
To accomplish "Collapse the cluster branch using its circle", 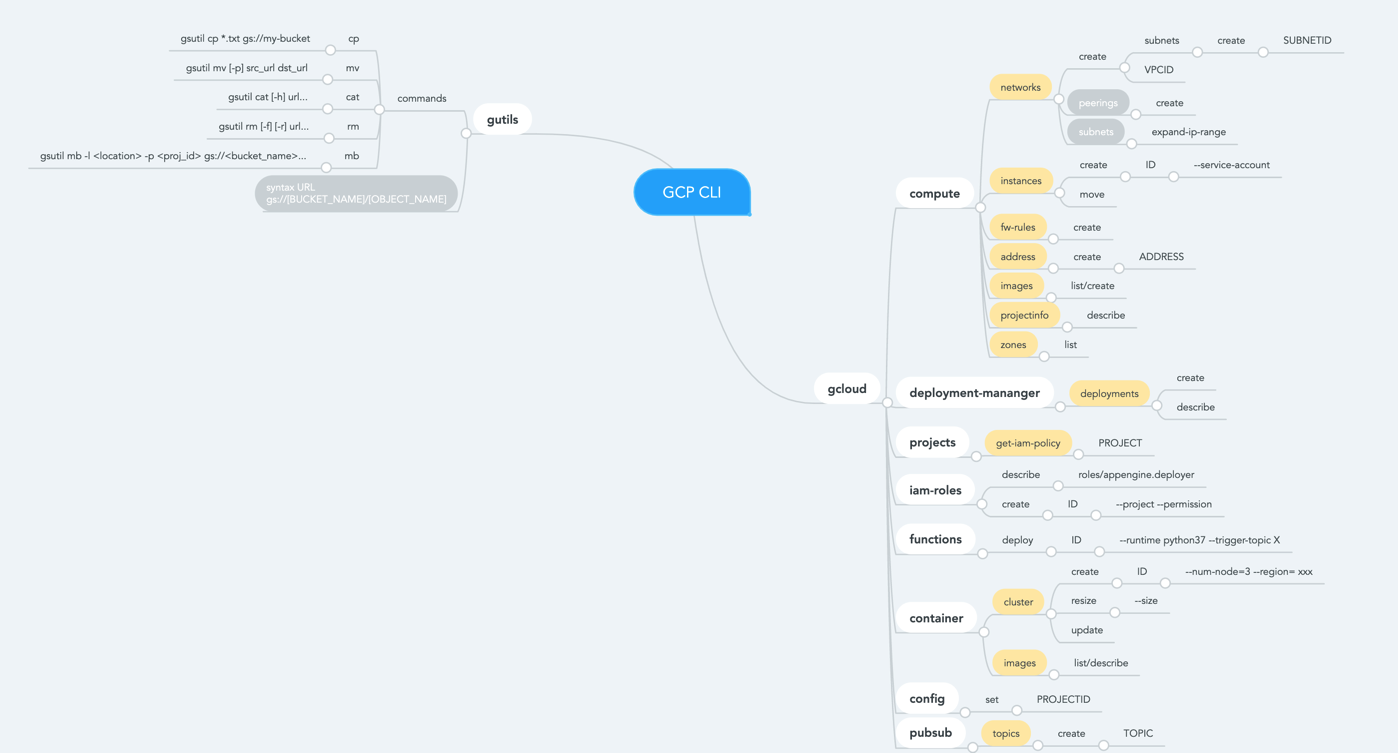I will point(1051,614).
